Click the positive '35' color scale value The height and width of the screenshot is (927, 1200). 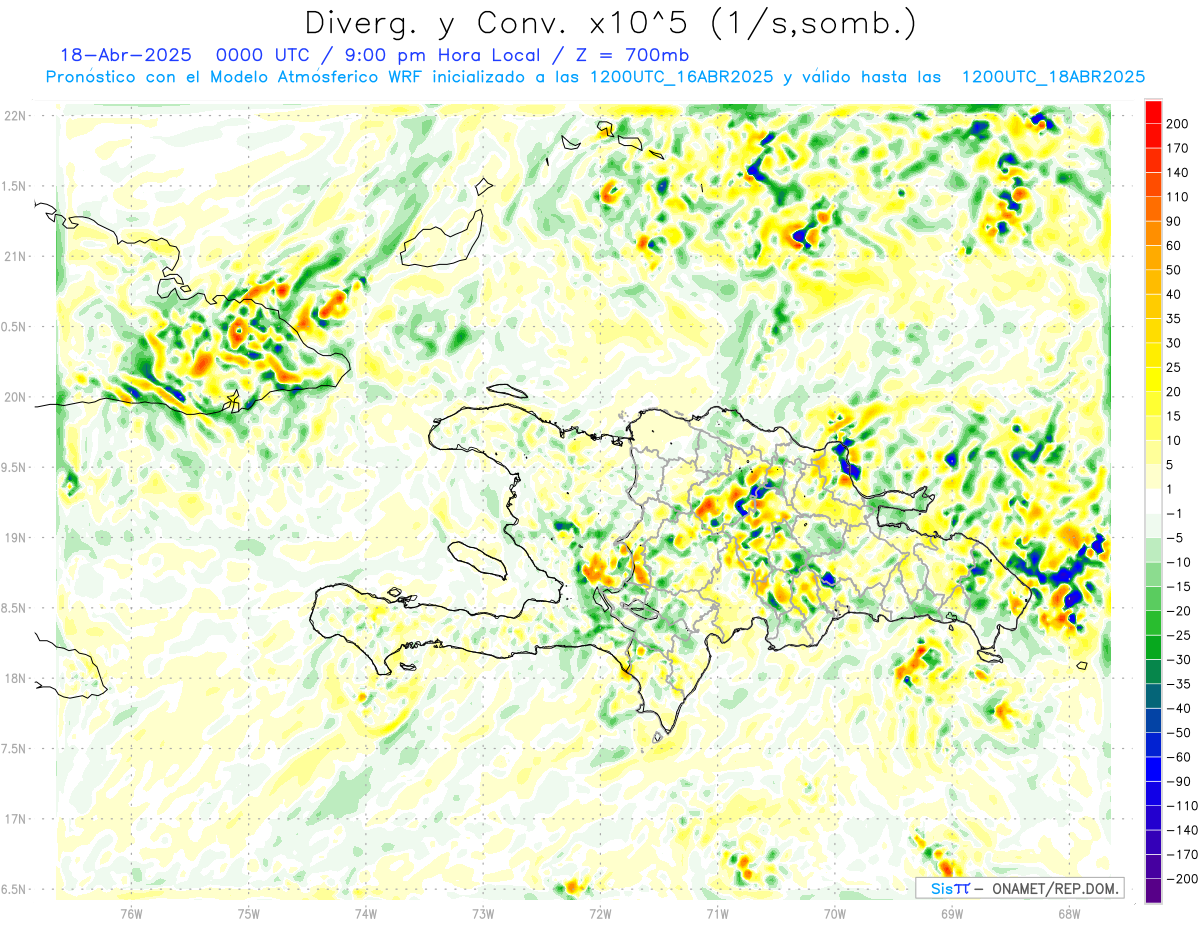[x=1175, y=319]
